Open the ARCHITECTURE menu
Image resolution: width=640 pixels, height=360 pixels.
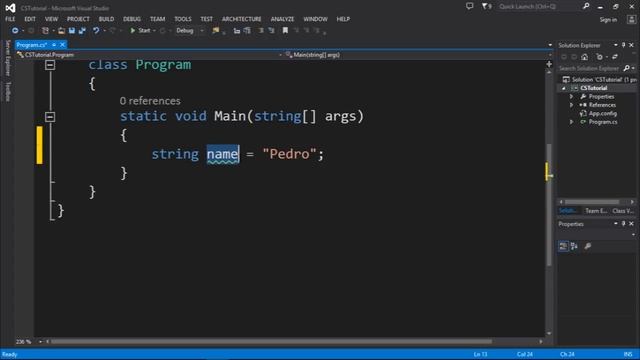pyautogui.click(x=242, y=19)
